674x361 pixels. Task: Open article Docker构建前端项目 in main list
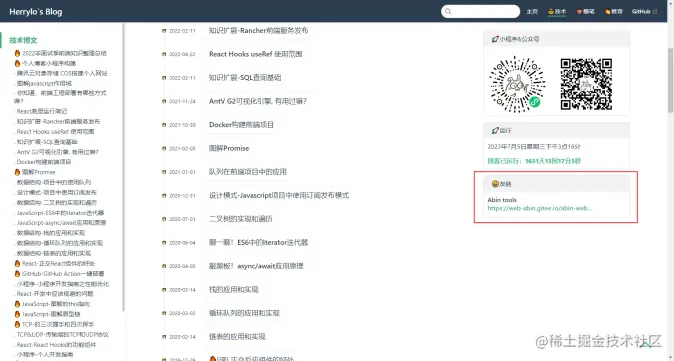click(241, 125)
